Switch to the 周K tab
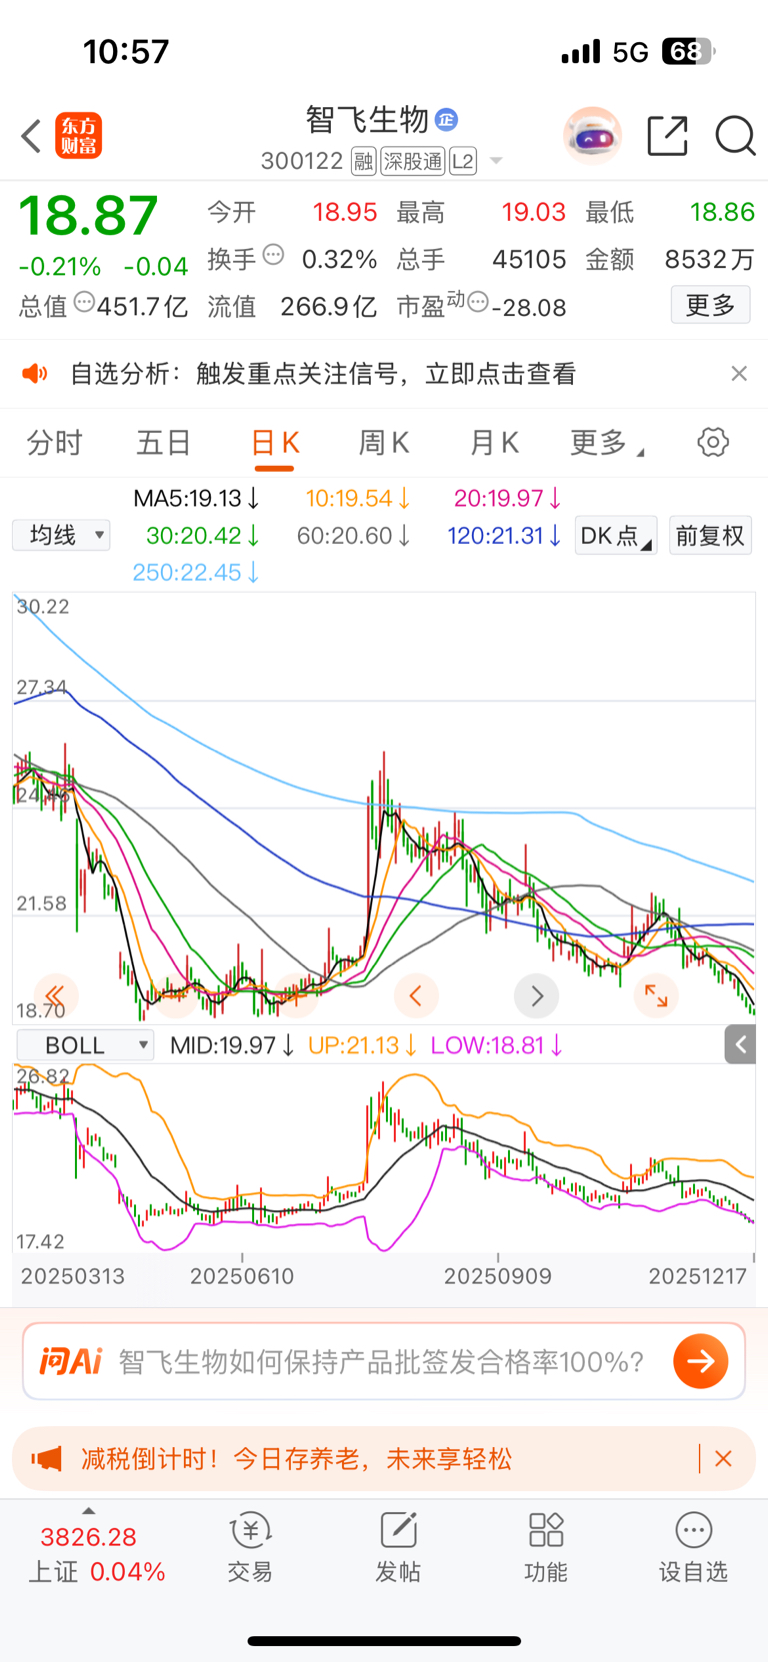768x1663 pixels. (384, 443)
